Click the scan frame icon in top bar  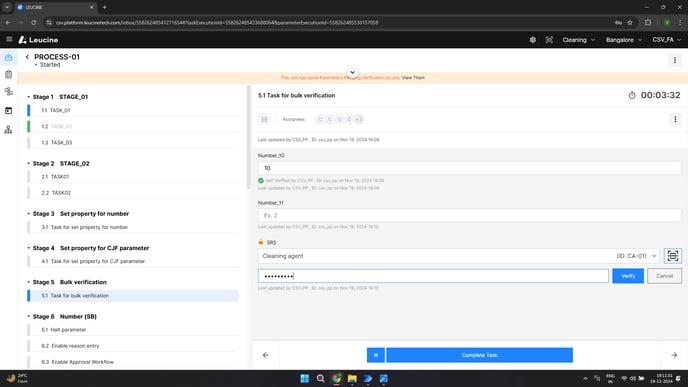pyautogui.click(x=549, y=40)
